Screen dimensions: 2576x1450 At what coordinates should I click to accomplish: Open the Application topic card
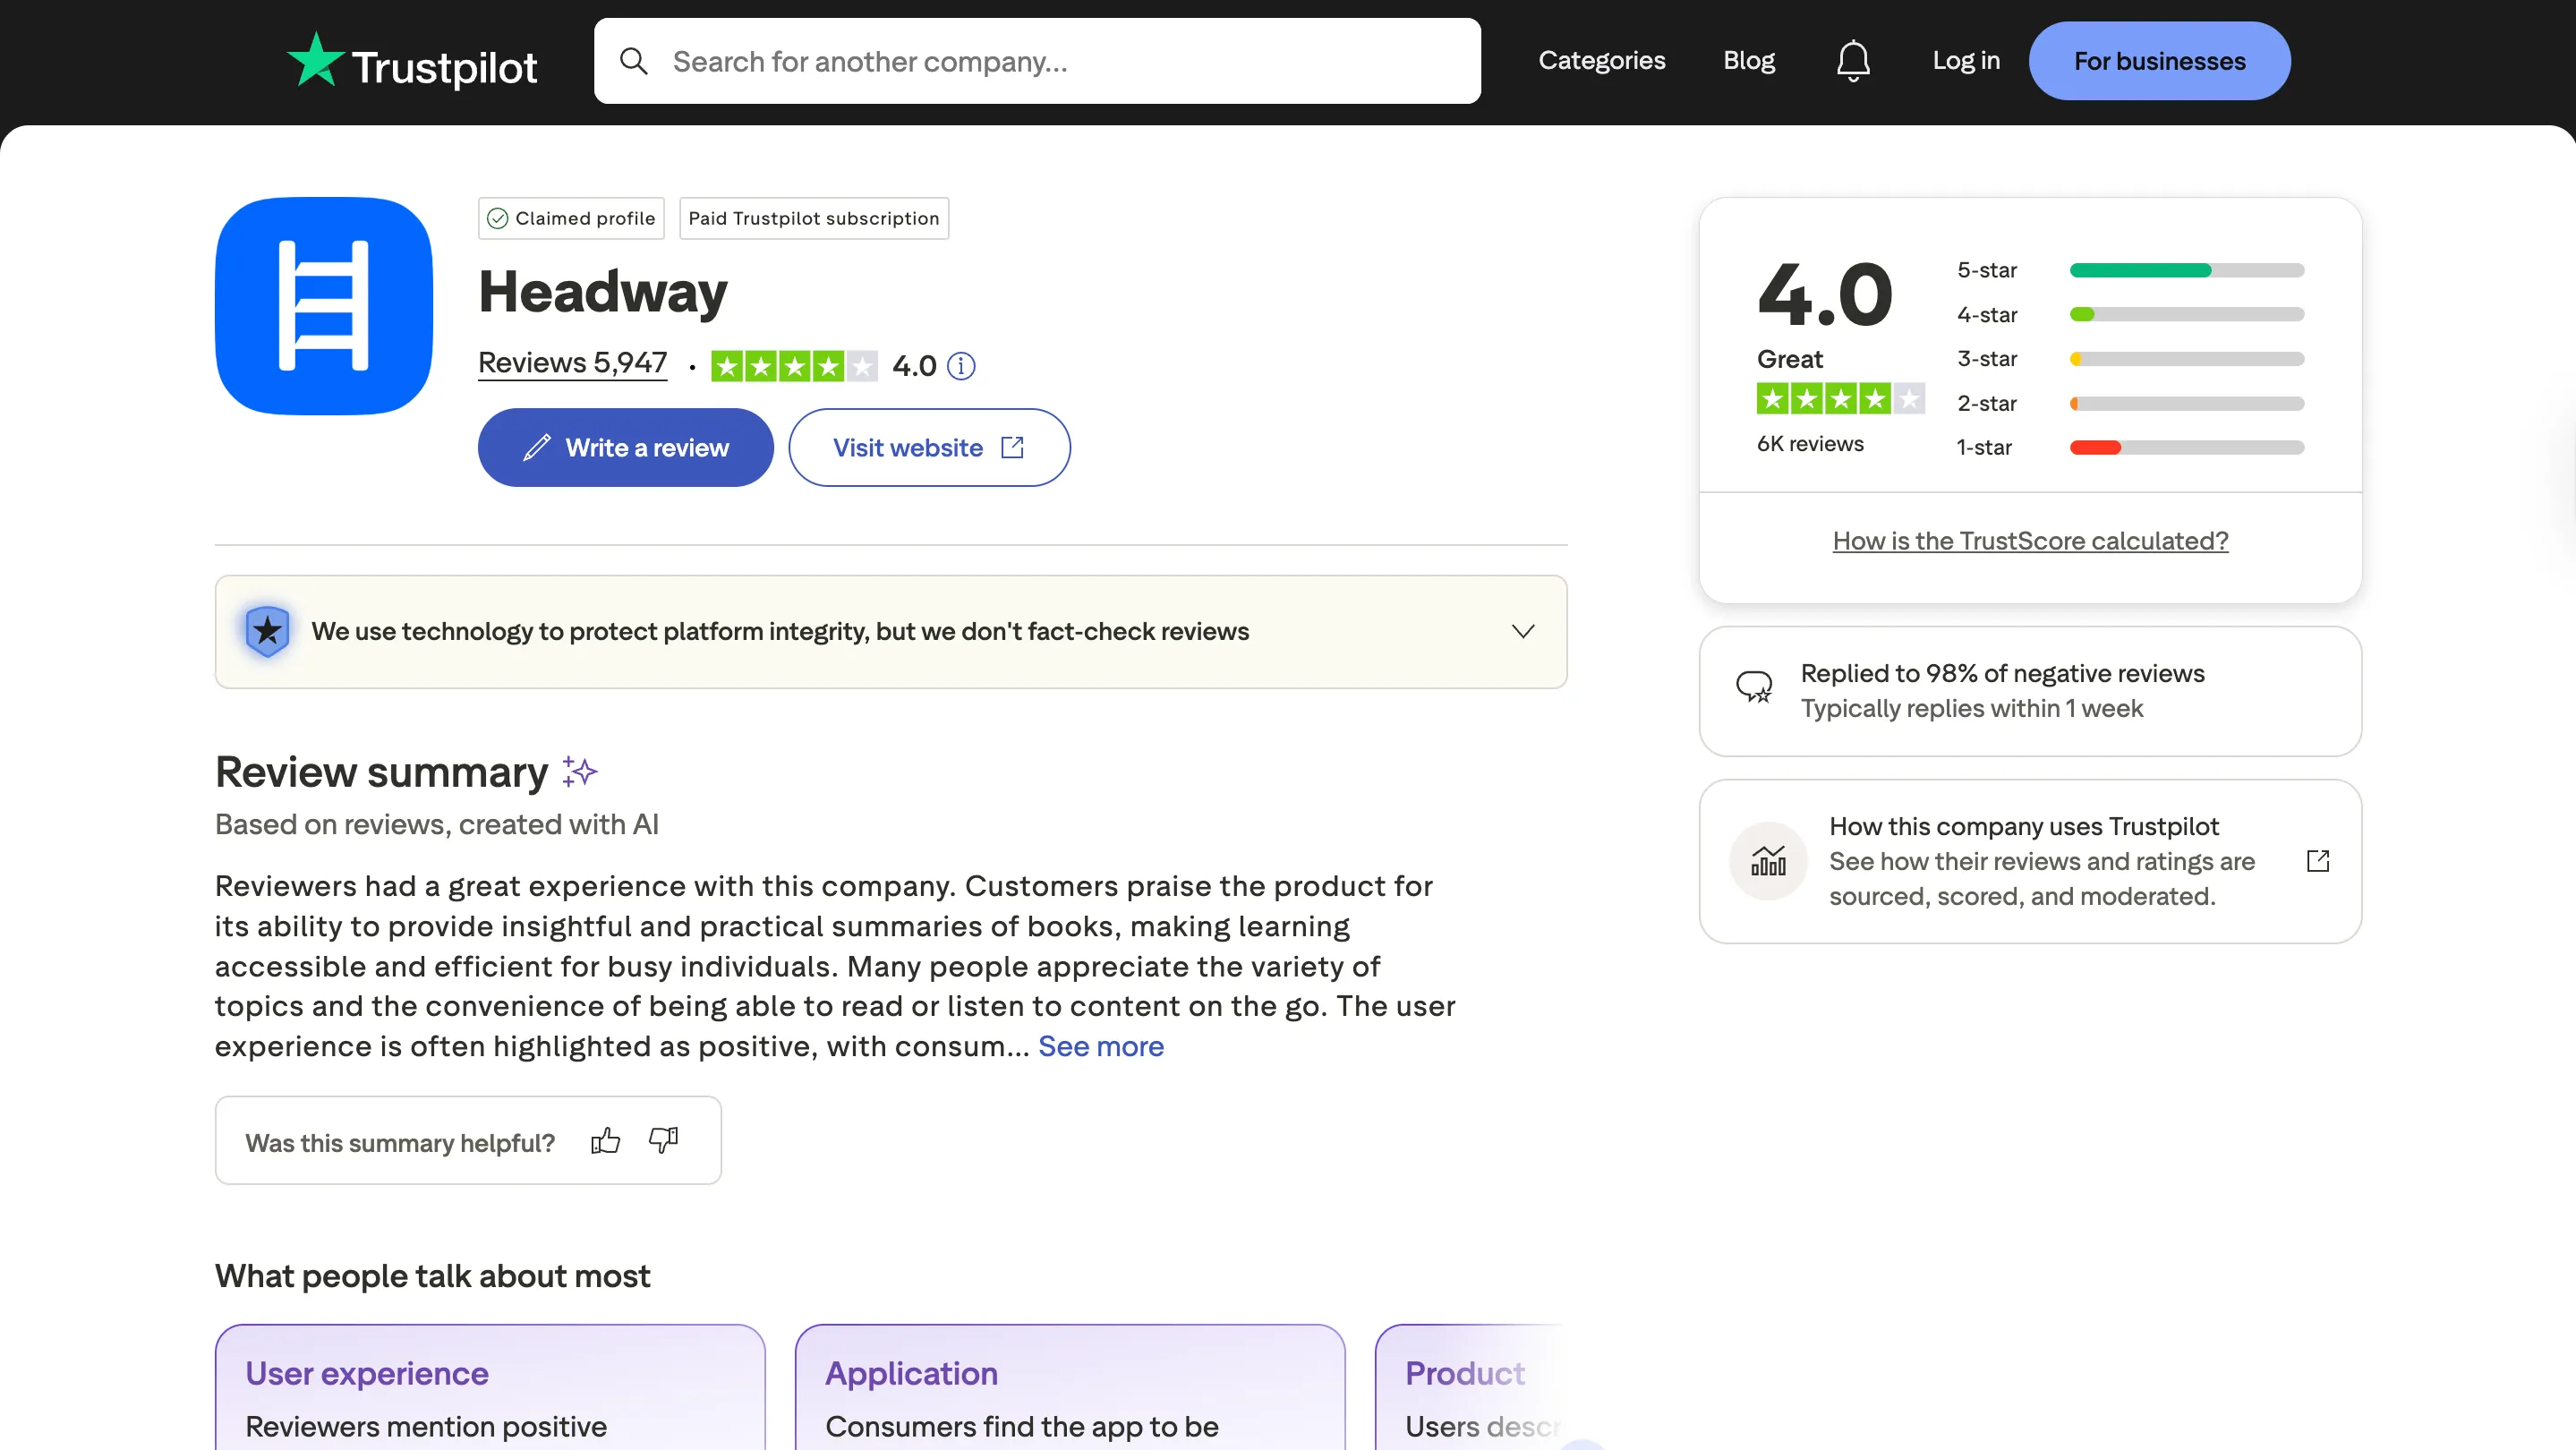[x=1070, y=1388]
